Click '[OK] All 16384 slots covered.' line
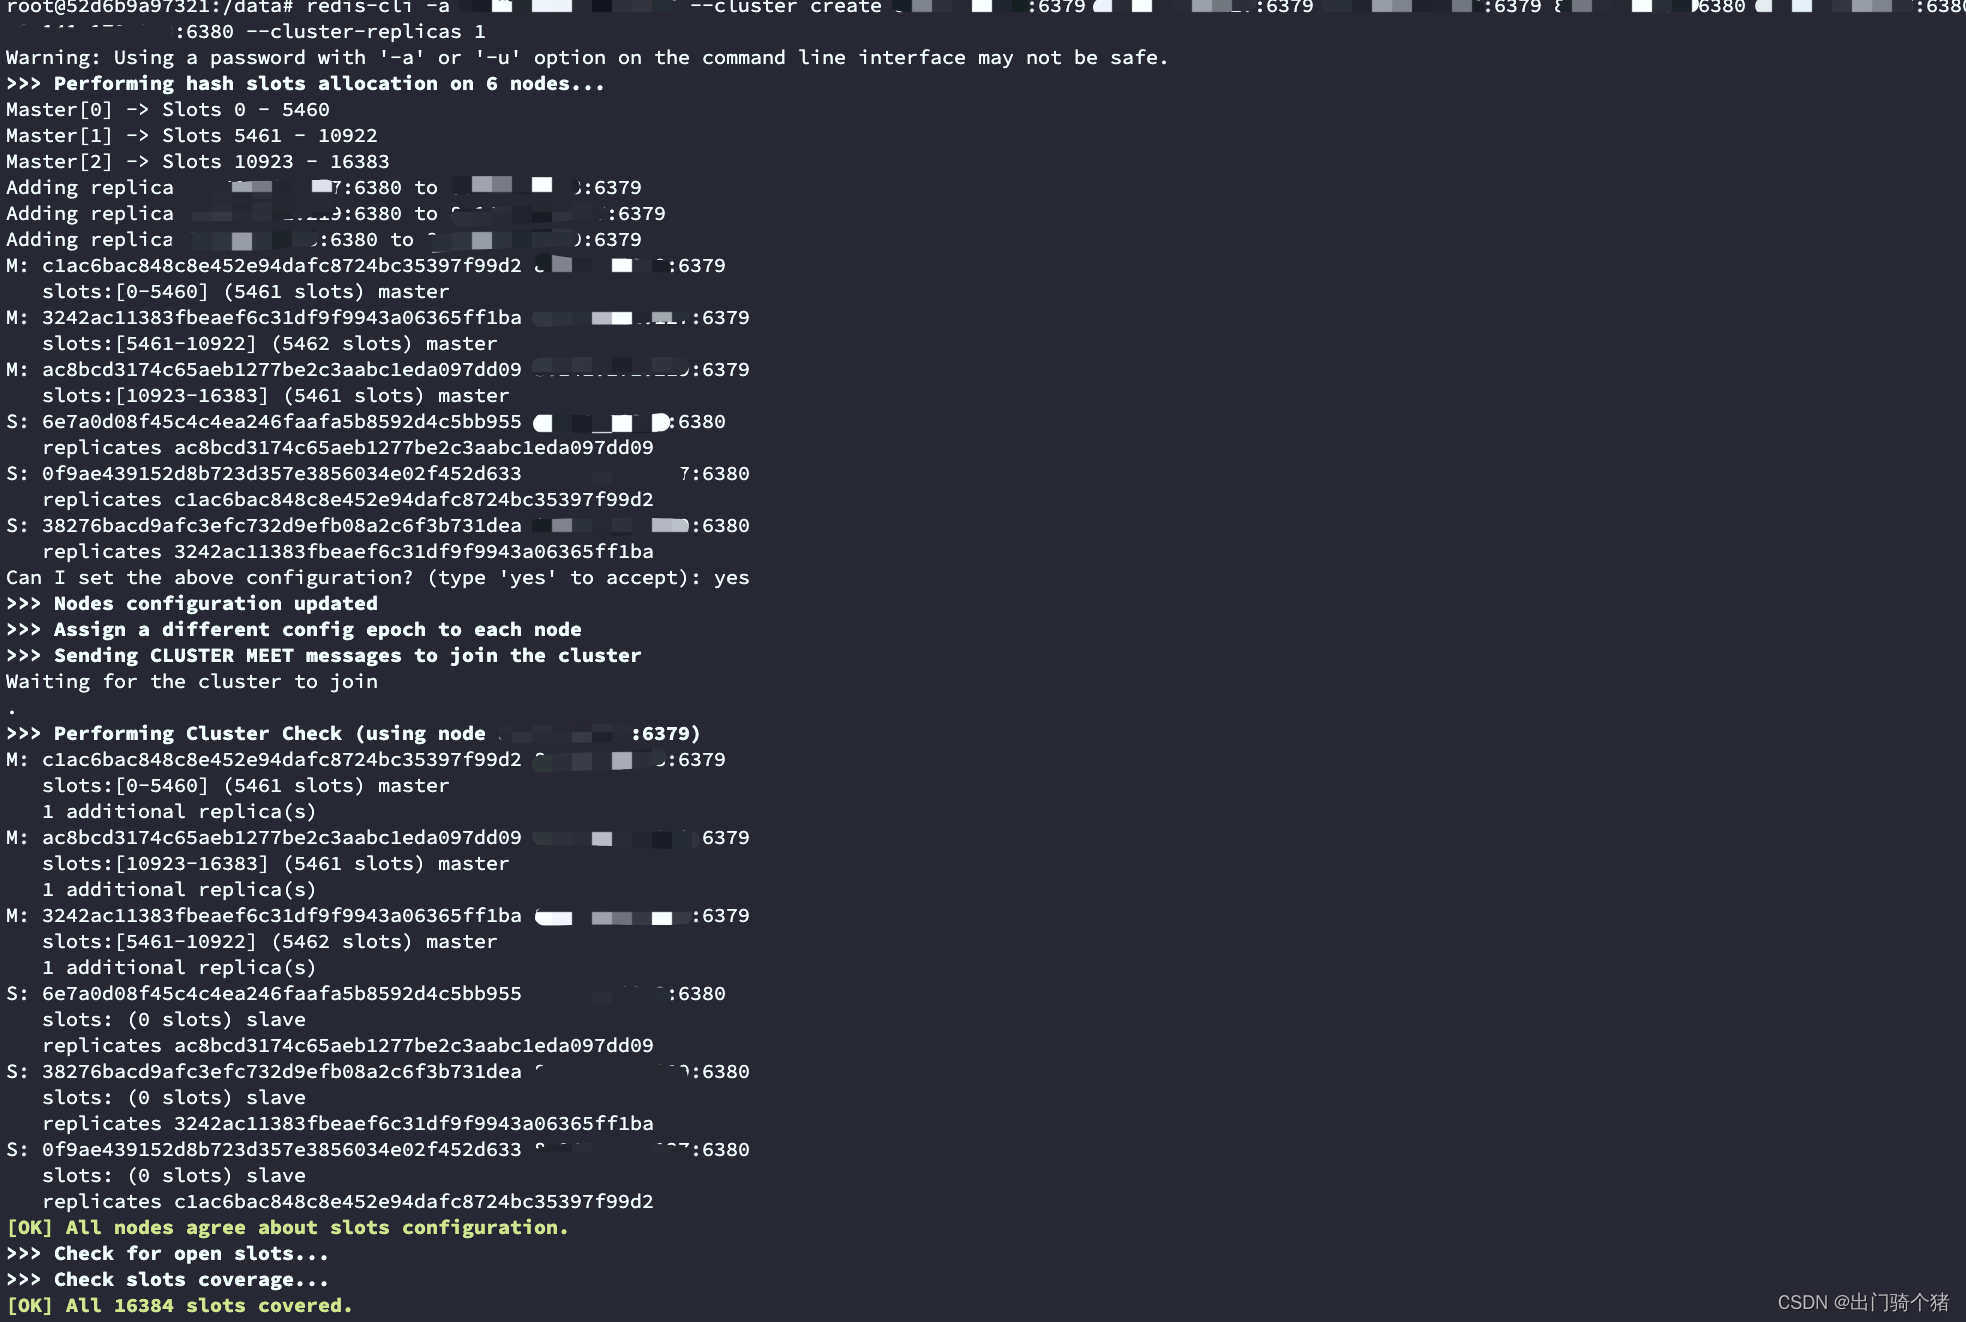Screen dimensions: 1966x1322 click(x=179, y=1306)
